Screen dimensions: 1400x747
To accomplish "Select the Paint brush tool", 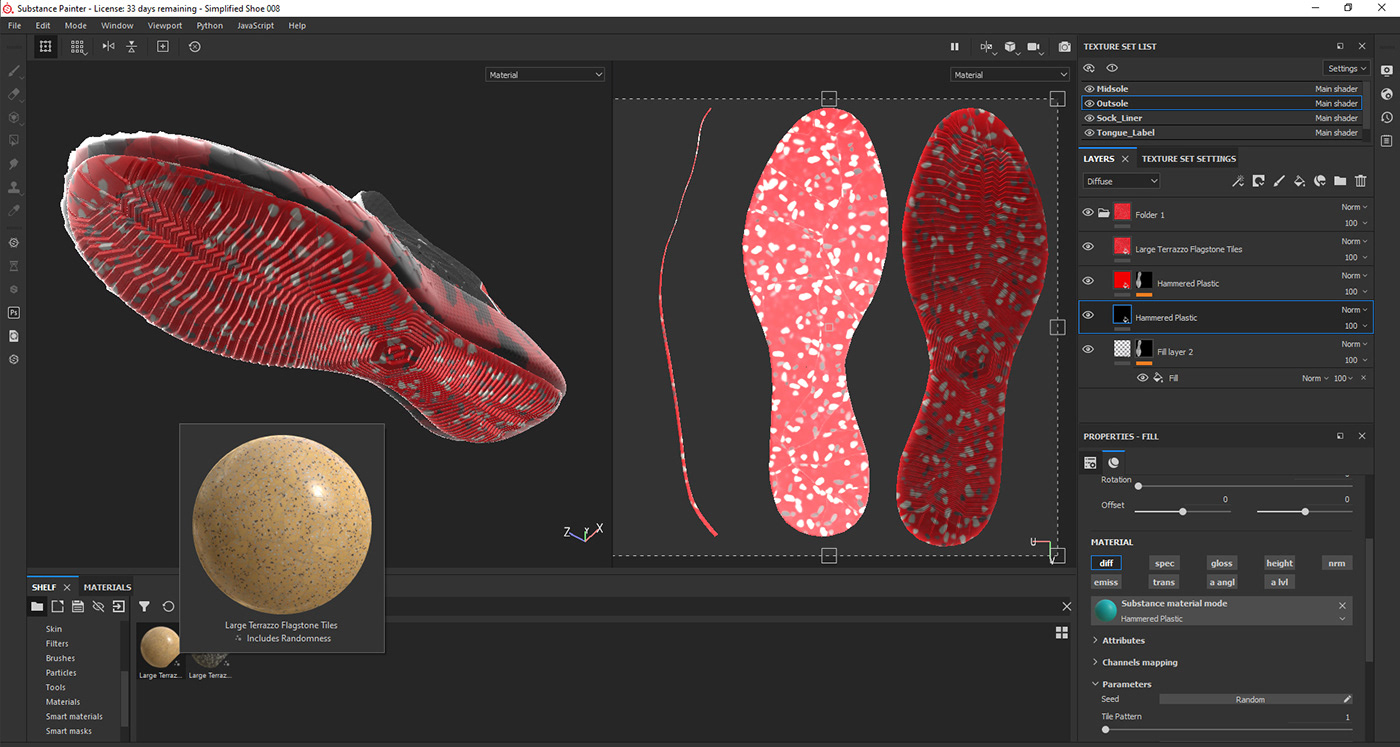I will pos(13,71).
